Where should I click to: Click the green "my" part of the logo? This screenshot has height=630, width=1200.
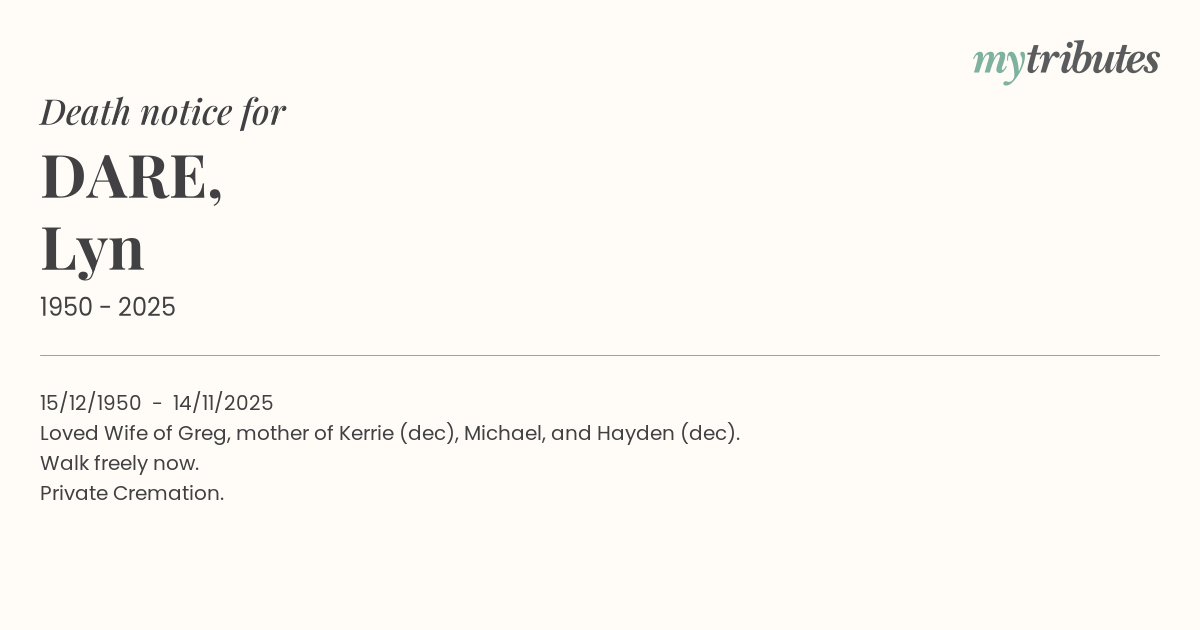(998, 62)
